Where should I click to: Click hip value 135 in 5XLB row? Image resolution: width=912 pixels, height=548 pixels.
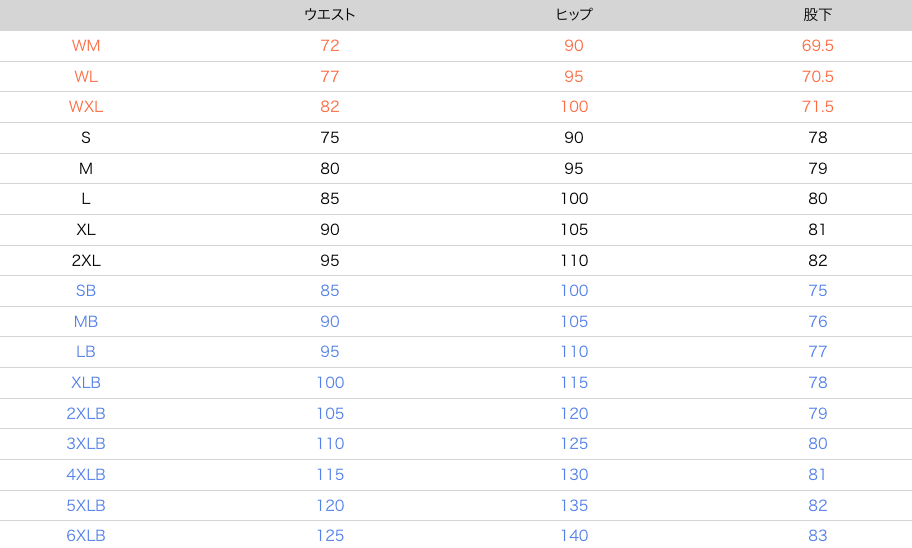[x=574, y=505]
